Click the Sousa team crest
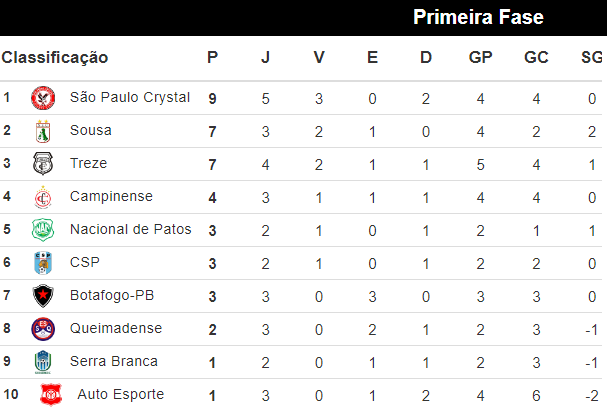The image size is (607, 413). [43, 131]
